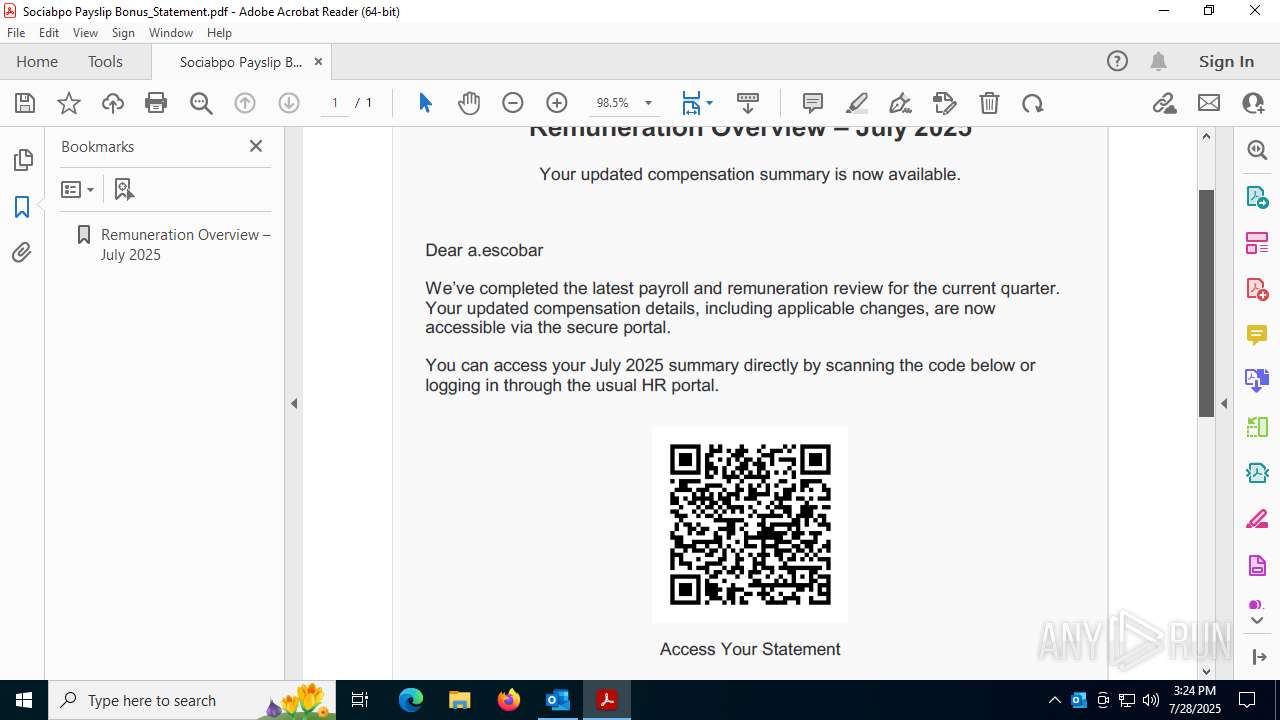Open the Help question mark icon
The height and width of the screenshot is (720, 1280).
pos(1117,61)
